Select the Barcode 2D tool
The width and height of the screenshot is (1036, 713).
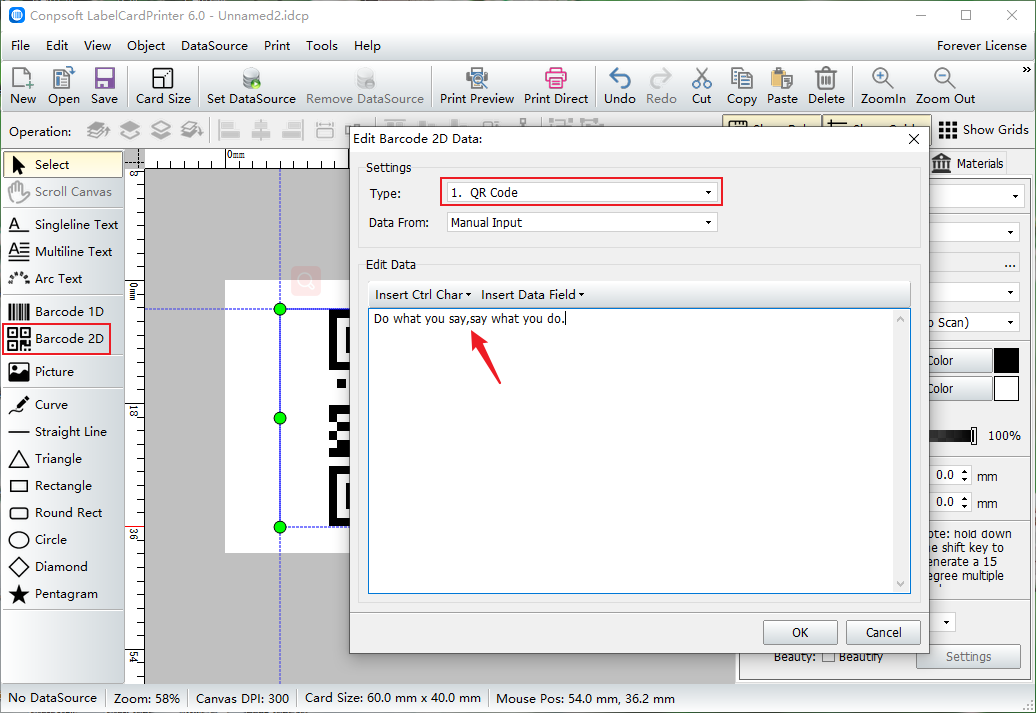(x=57, y=338)
